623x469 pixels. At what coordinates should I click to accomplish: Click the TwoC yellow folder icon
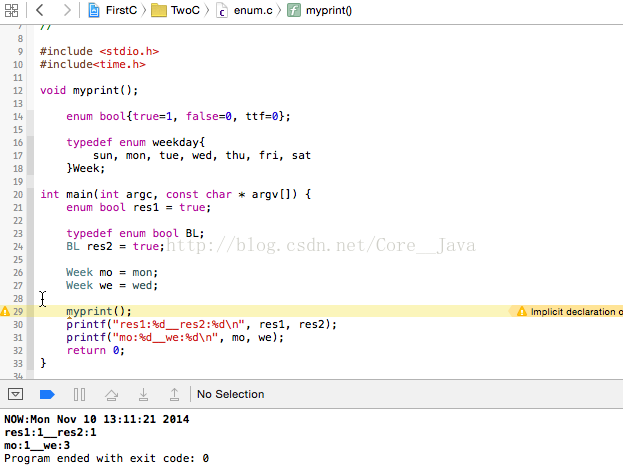click(159, 11)
